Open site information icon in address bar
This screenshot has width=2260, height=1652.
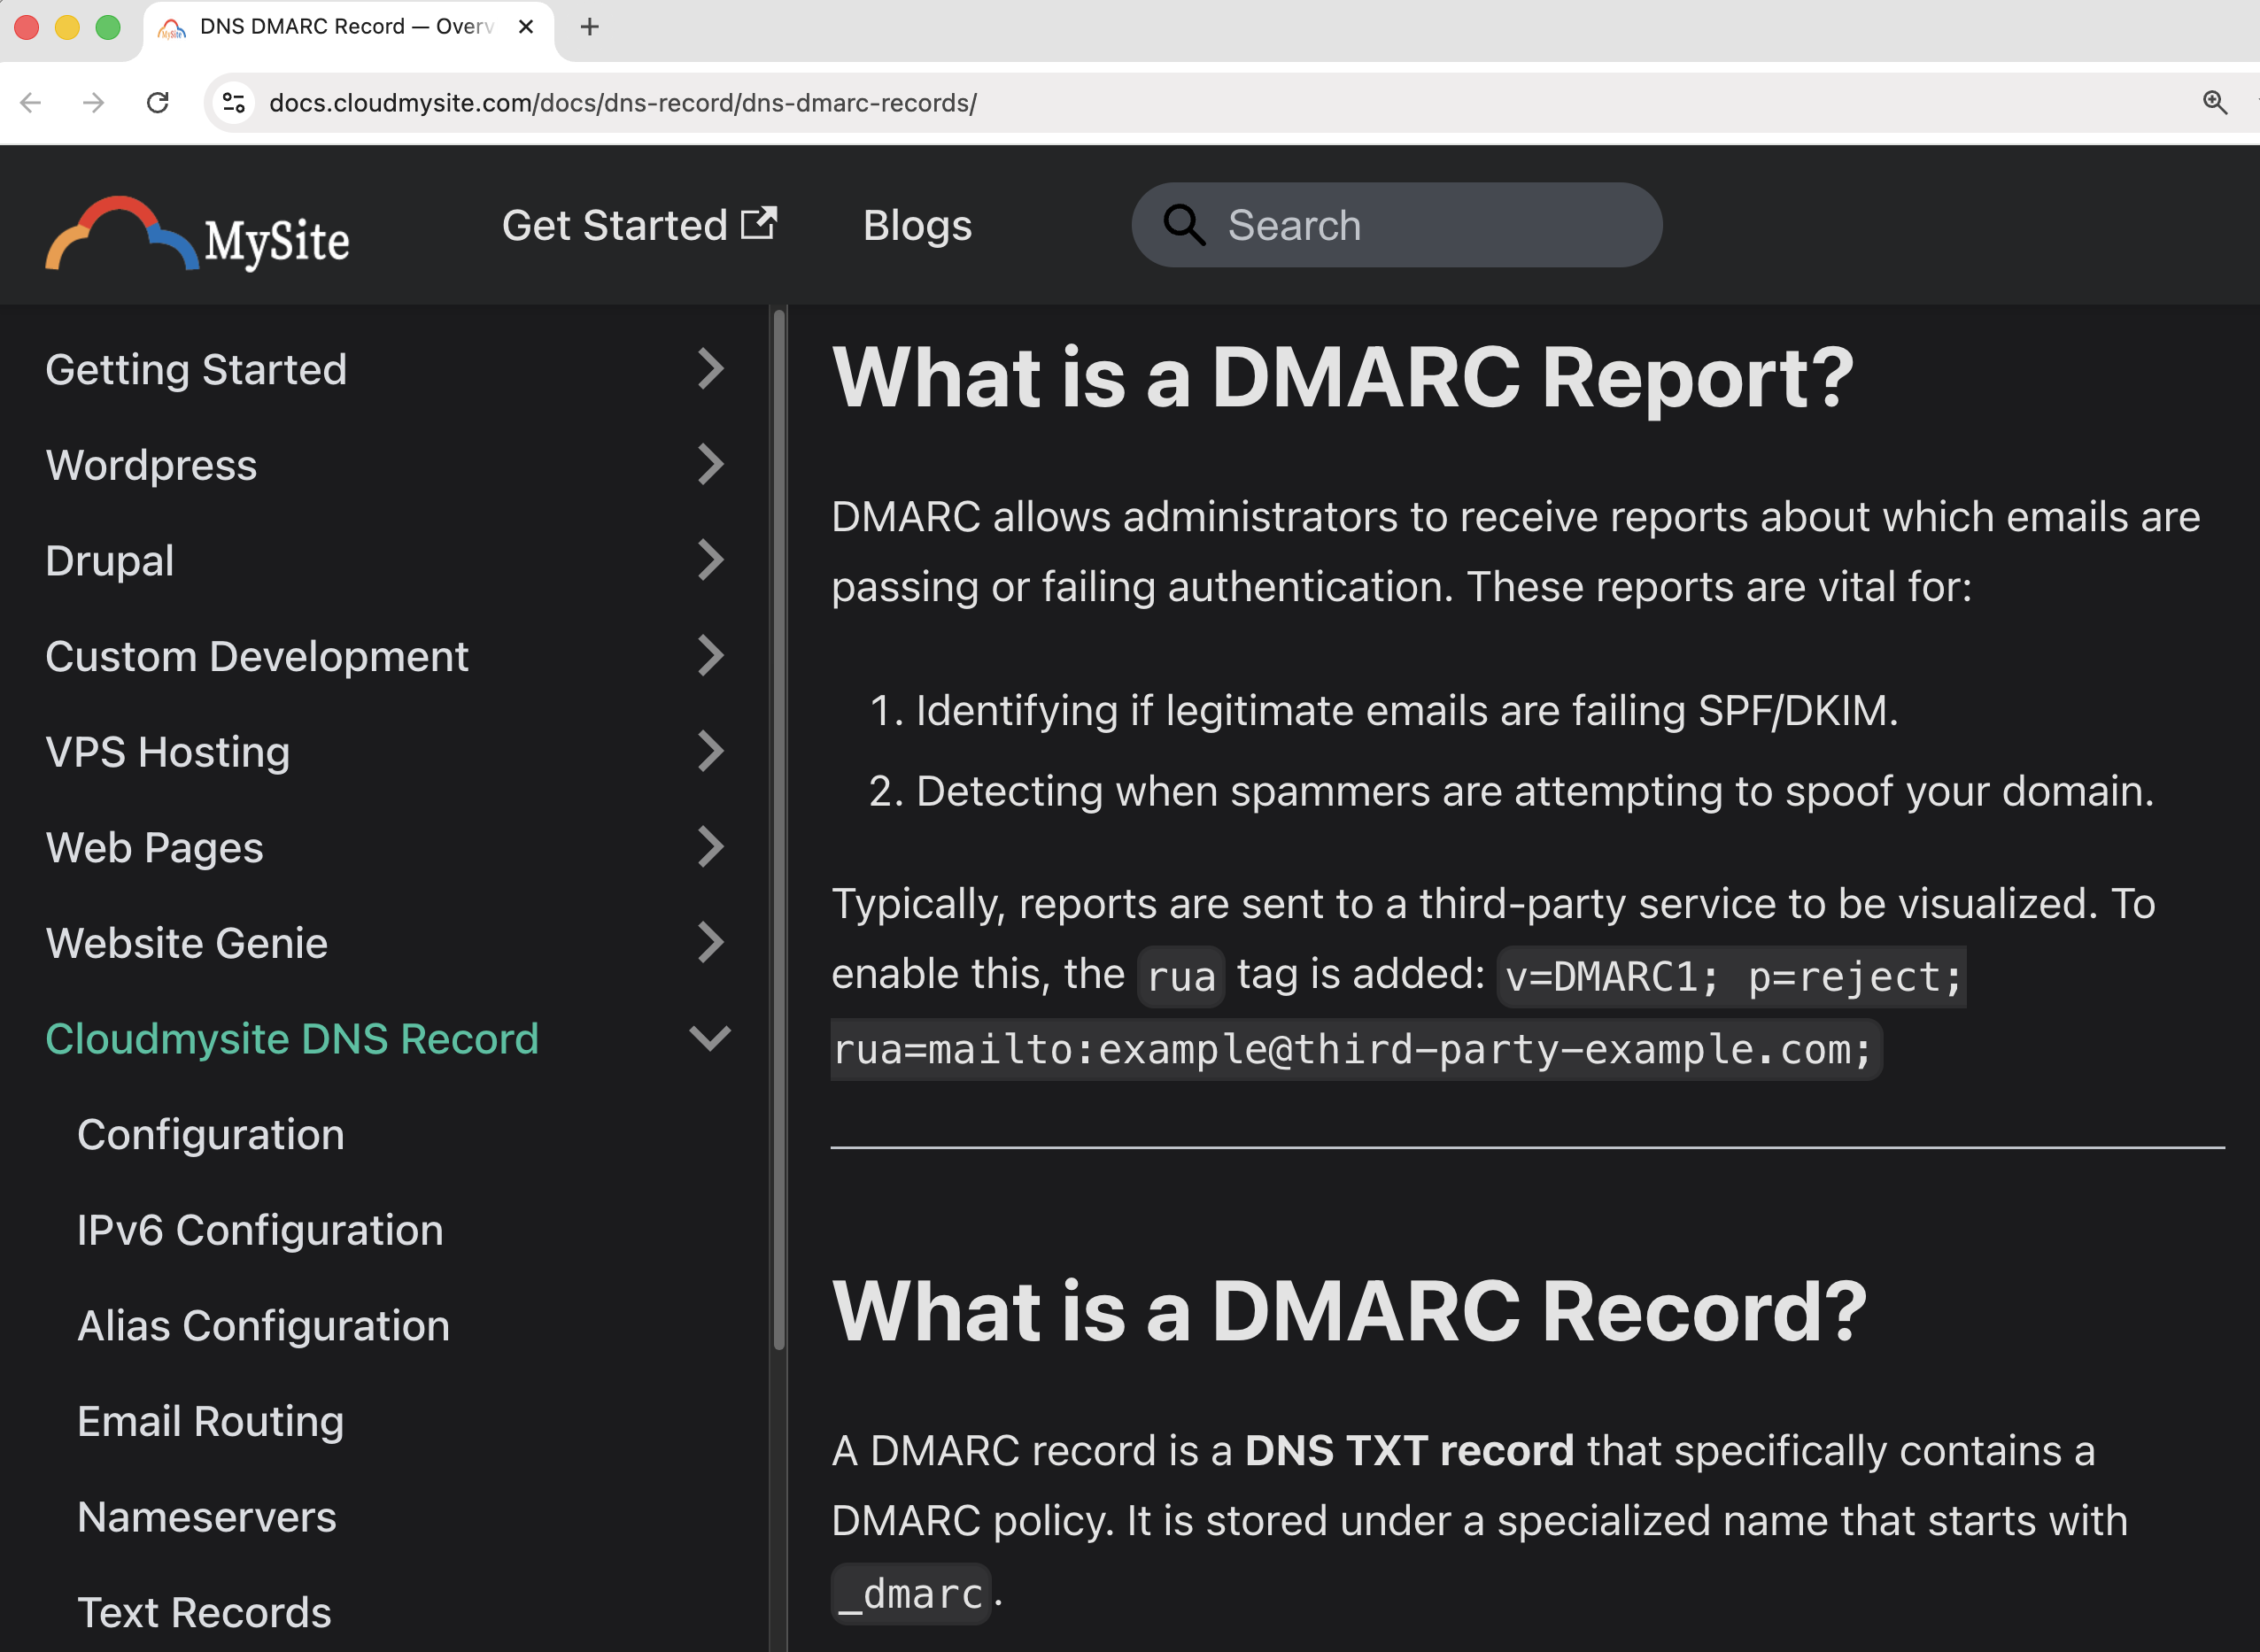coord(234,103)
